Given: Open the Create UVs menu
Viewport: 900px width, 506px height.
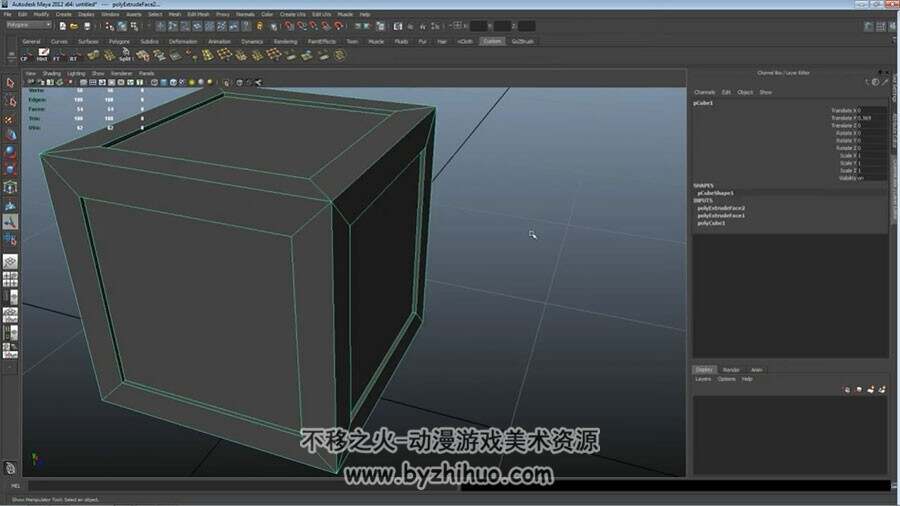Looking at the screenshot, I should coord(293,14).
